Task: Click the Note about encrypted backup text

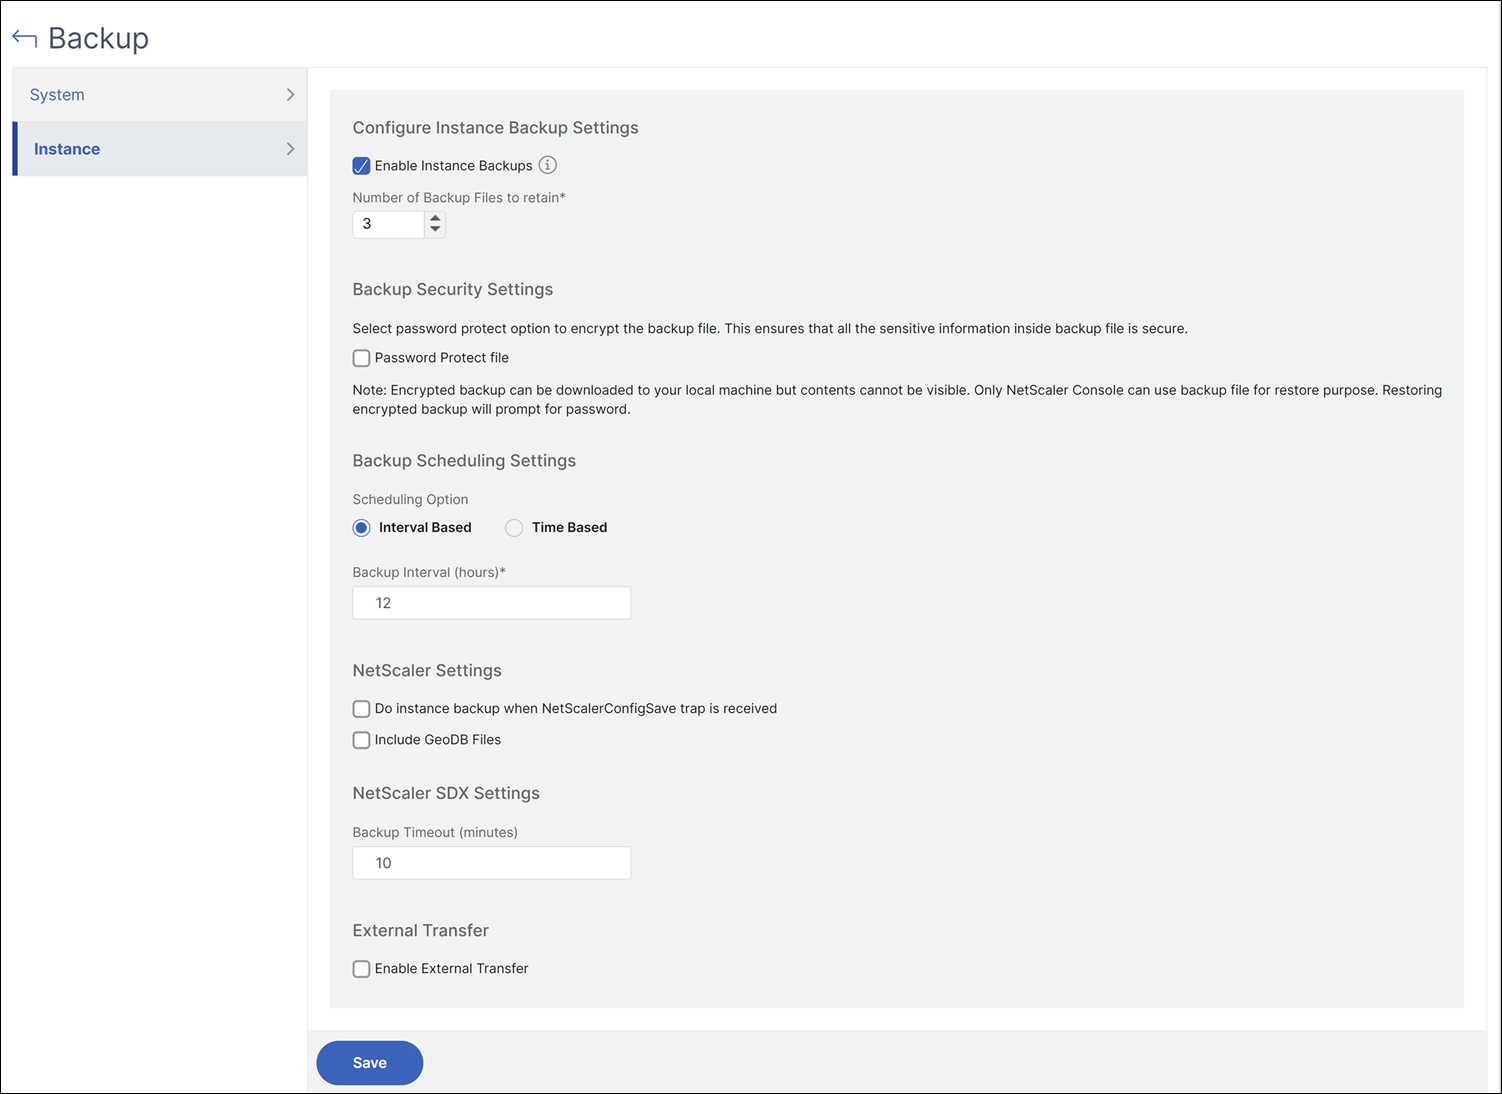Action: pyautogui.click(x=897, y=400)
